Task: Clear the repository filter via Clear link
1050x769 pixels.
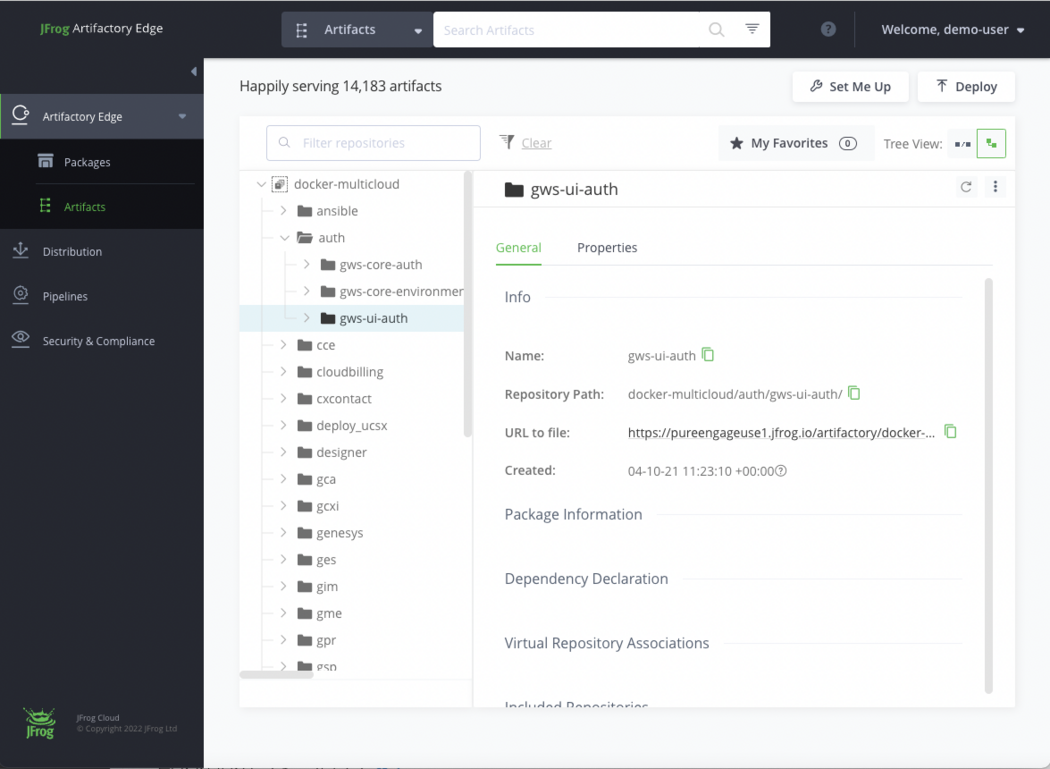Action: (x=536, y=143)
